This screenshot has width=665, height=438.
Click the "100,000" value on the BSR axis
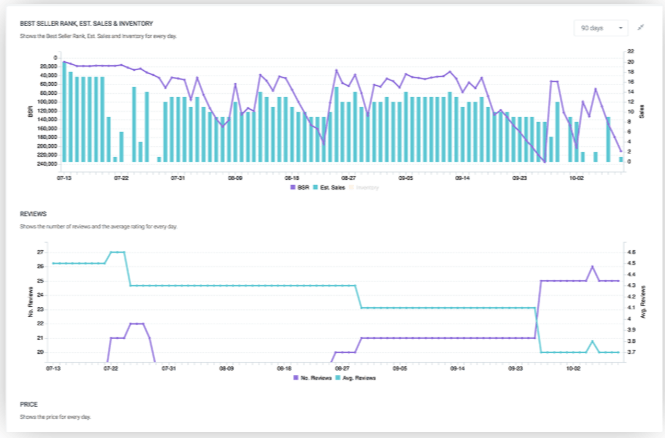pyautogui.click(x=48, y=102)
